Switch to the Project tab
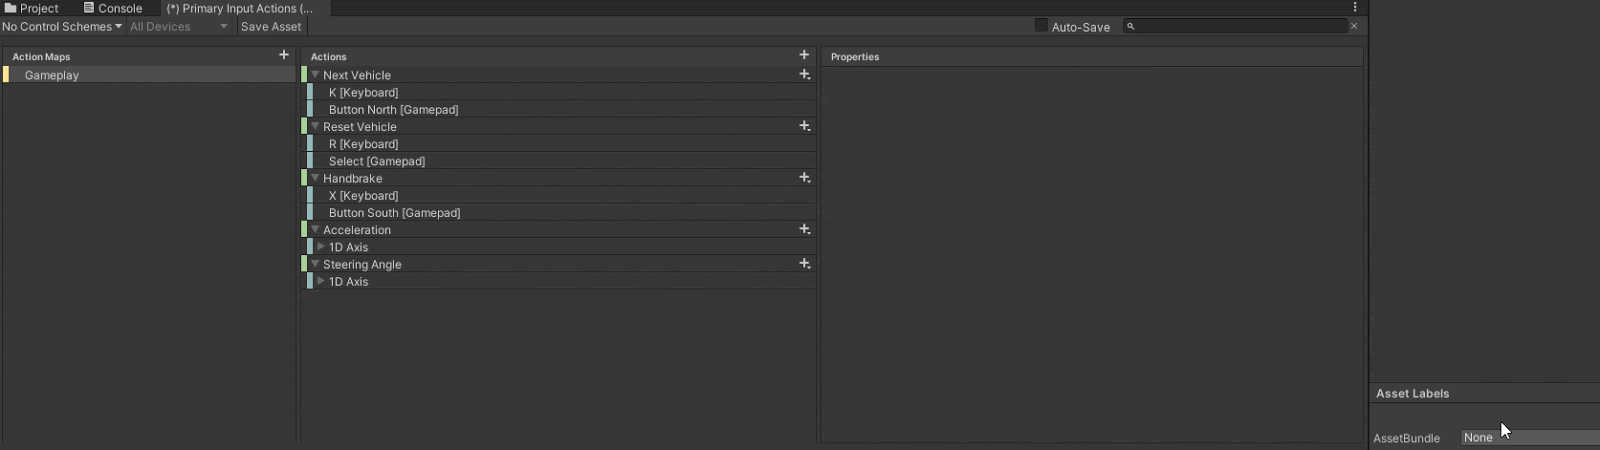This screenshot has height=450, width=1600. click(x=31, y=8)
